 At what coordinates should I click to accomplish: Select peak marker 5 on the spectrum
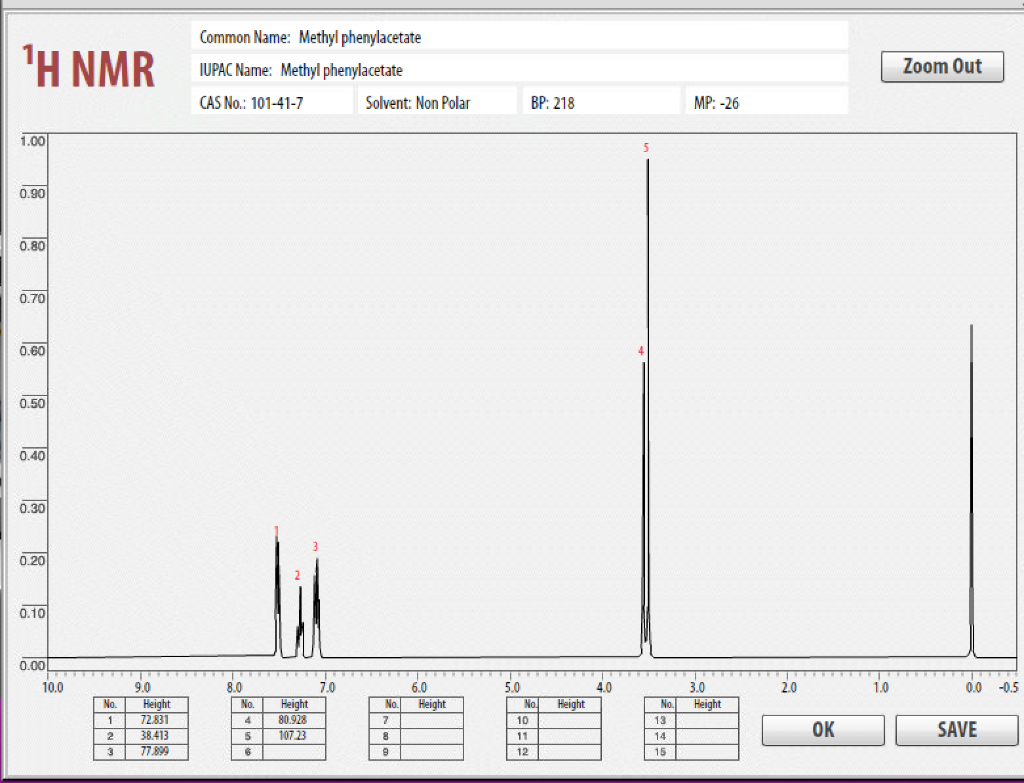click(646, 148)
